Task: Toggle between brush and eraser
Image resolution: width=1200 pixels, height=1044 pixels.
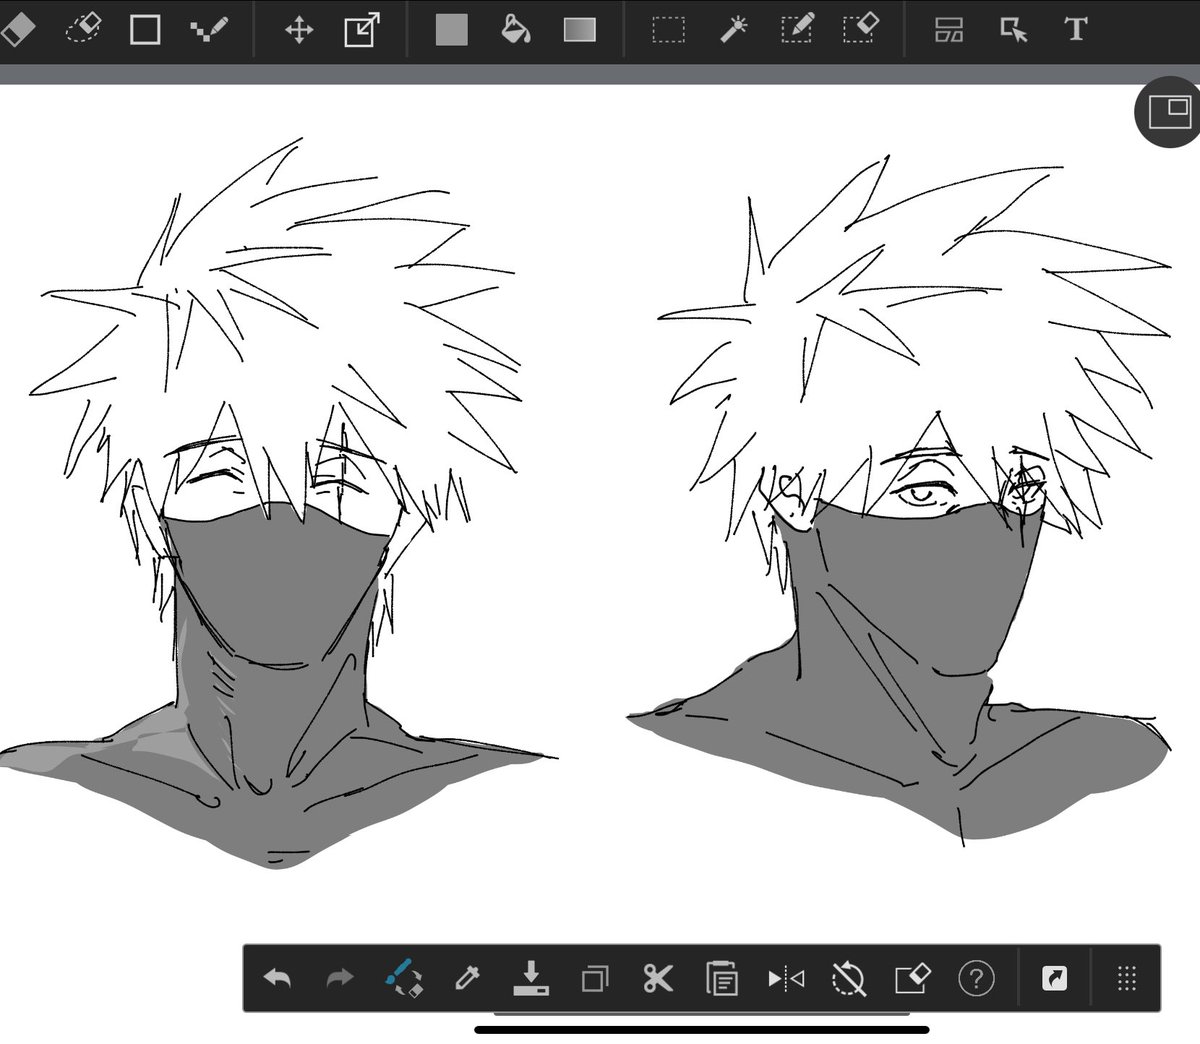Action: [403, 978]
